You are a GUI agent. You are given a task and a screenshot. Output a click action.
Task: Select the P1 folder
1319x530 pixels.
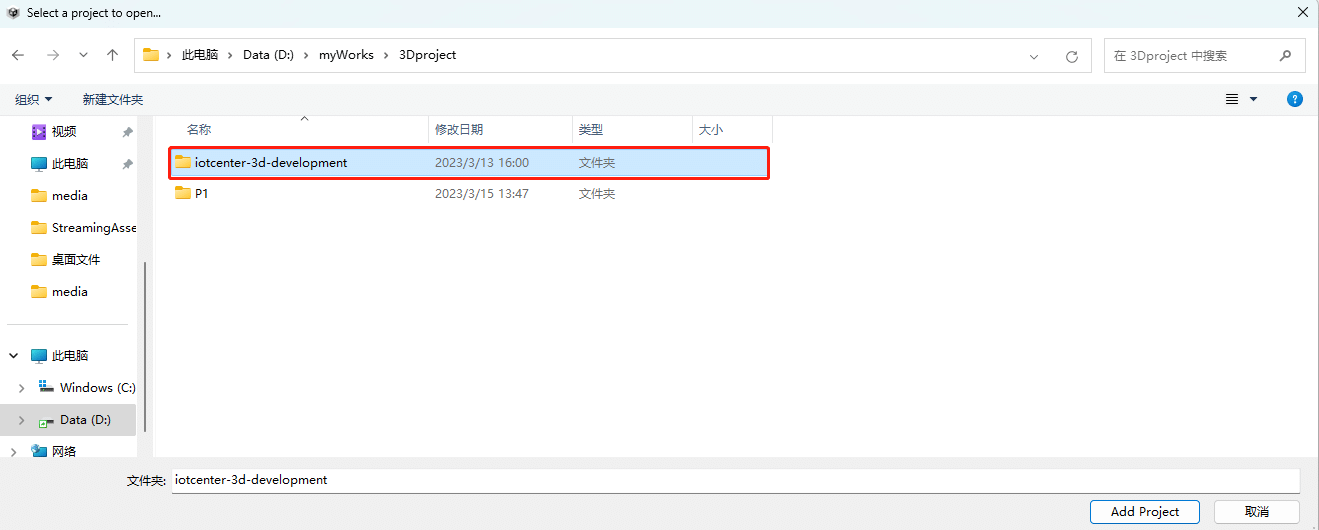[201, 193]
